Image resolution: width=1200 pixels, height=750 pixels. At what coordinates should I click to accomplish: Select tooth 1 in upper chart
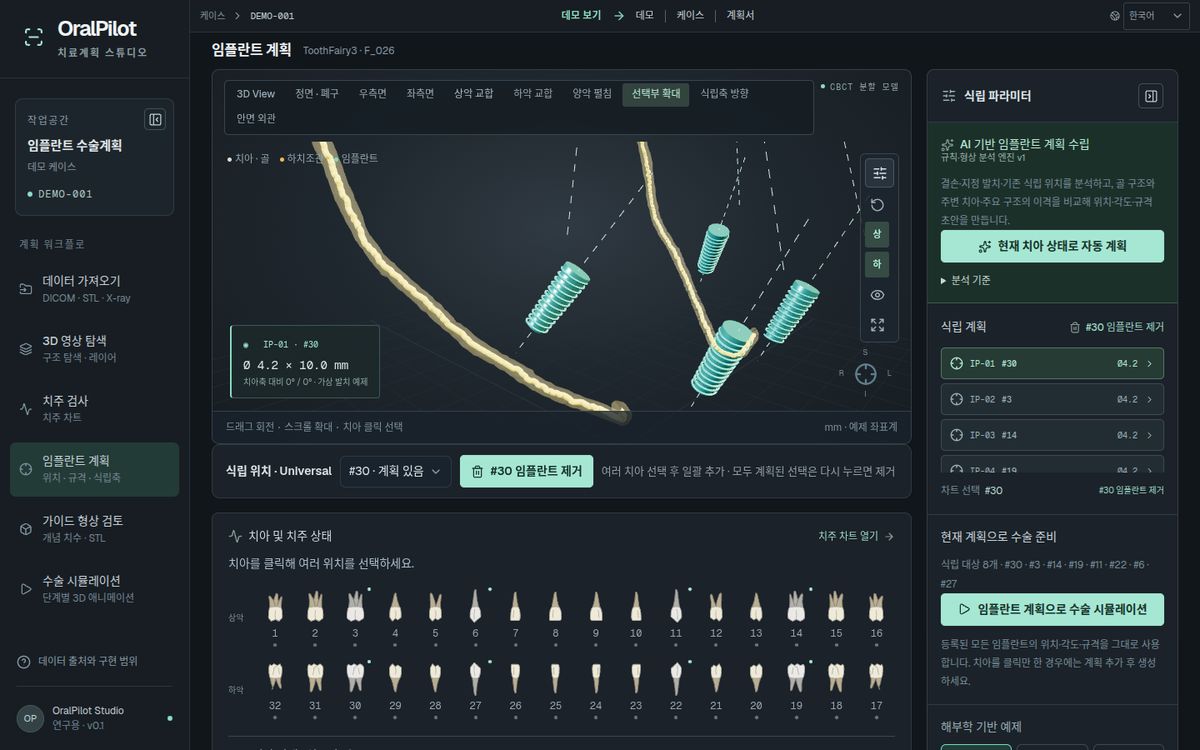click(x=275, y=614)
